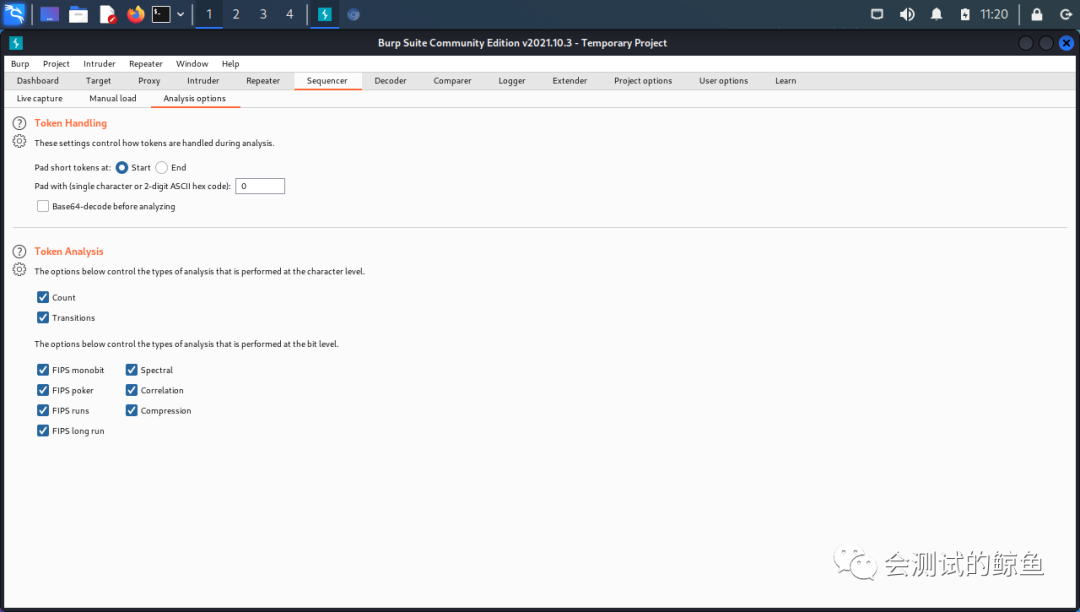Open the Learn tab
The width and height of the screenshot is (1080, 612).
tap(785, 81)
